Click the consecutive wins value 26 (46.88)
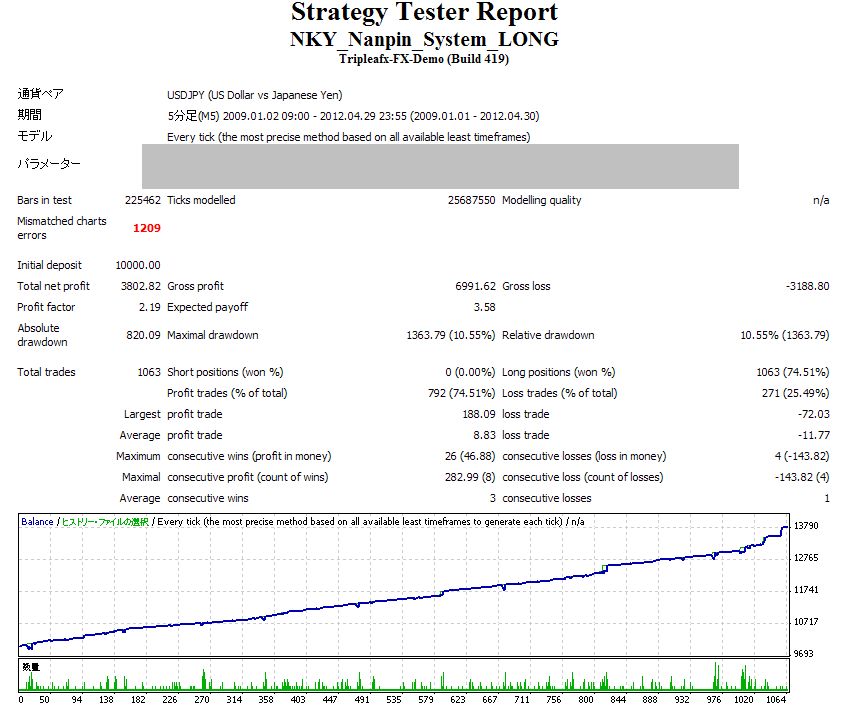The width and height of the screenshot is (847, 709). tap(470, 457)
